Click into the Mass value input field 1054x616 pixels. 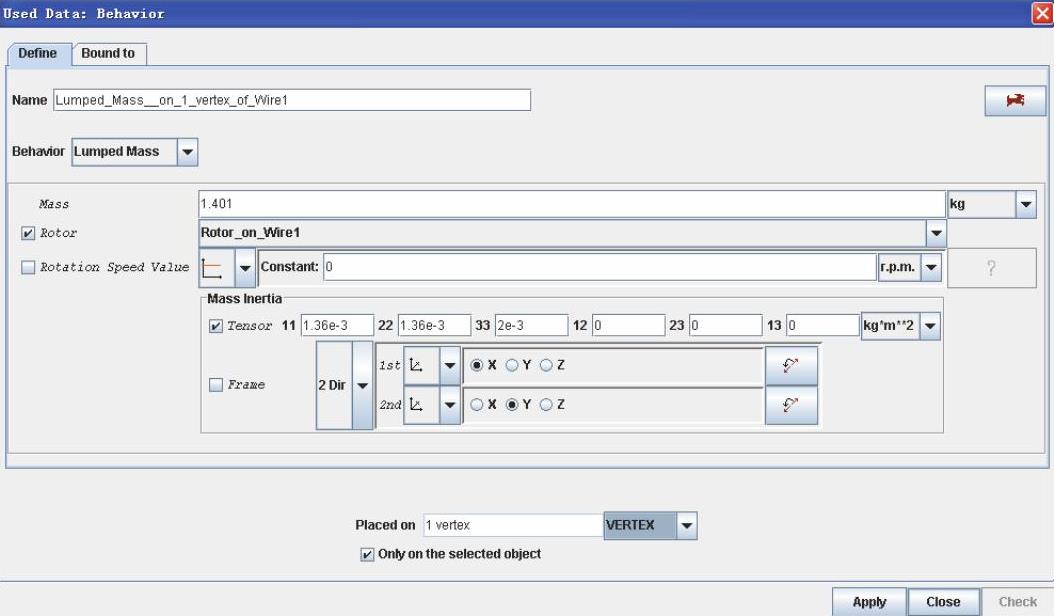[x=572, y=203]
